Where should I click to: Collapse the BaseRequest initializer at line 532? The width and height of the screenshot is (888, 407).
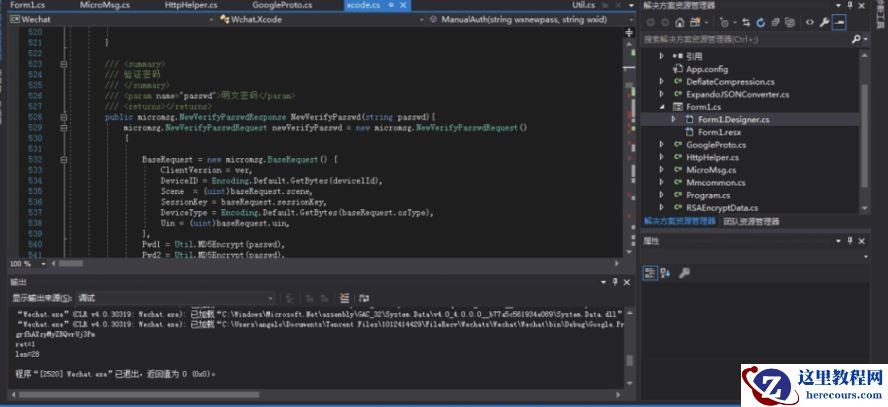tap(63, 160)
